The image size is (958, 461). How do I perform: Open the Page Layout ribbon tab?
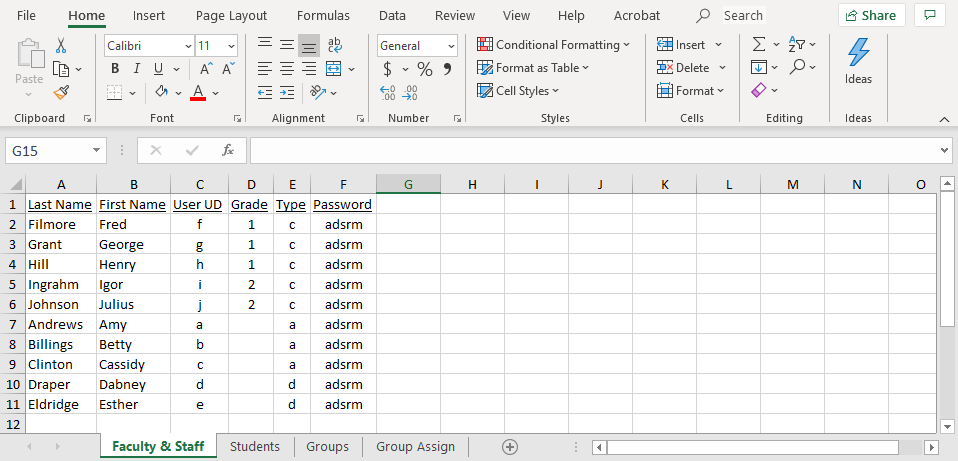click(x=231, y=15)
